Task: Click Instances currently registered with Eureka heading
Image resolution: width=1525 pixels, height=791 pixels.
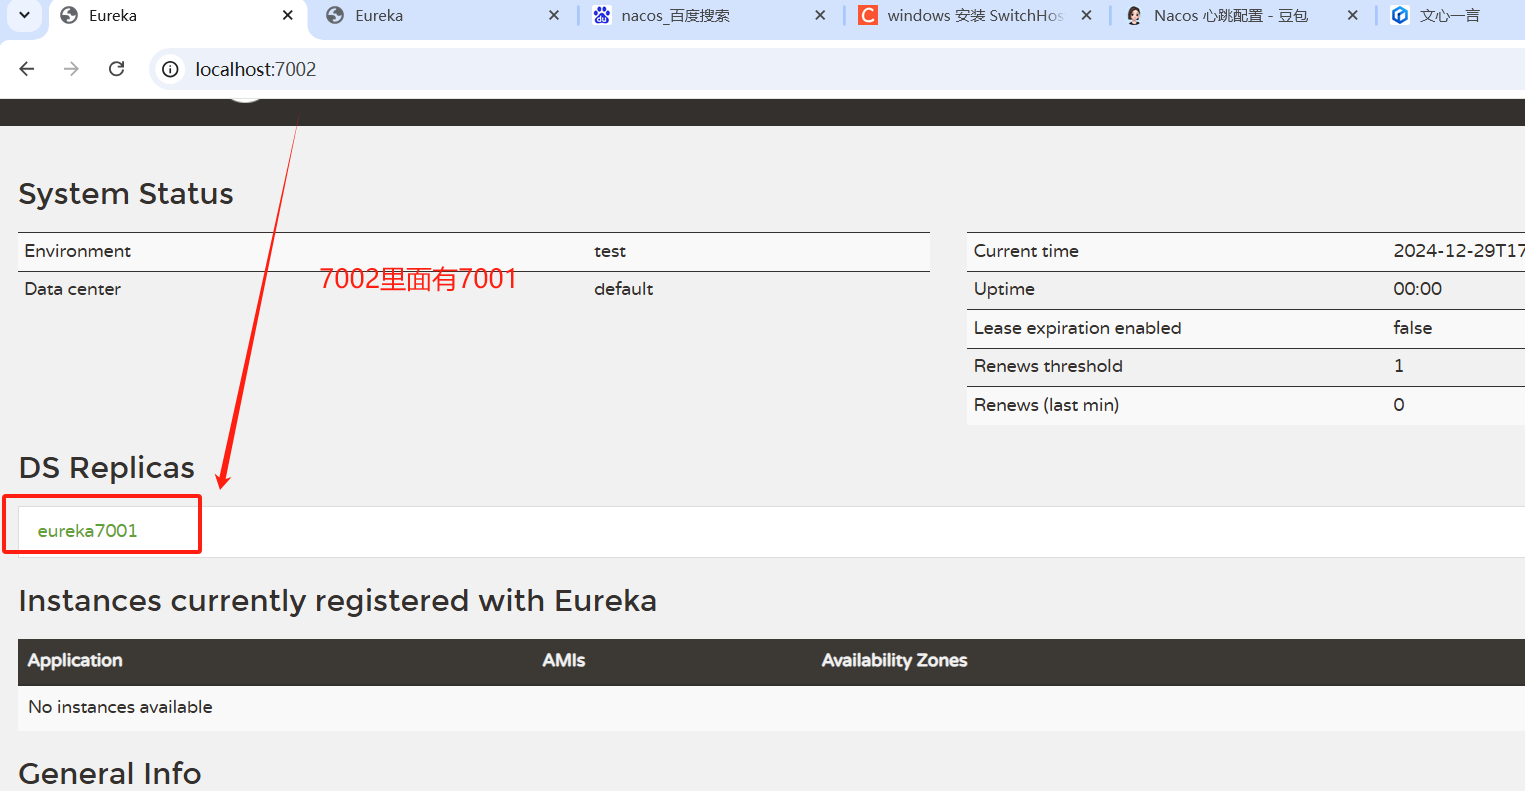Action: point(338,601)
